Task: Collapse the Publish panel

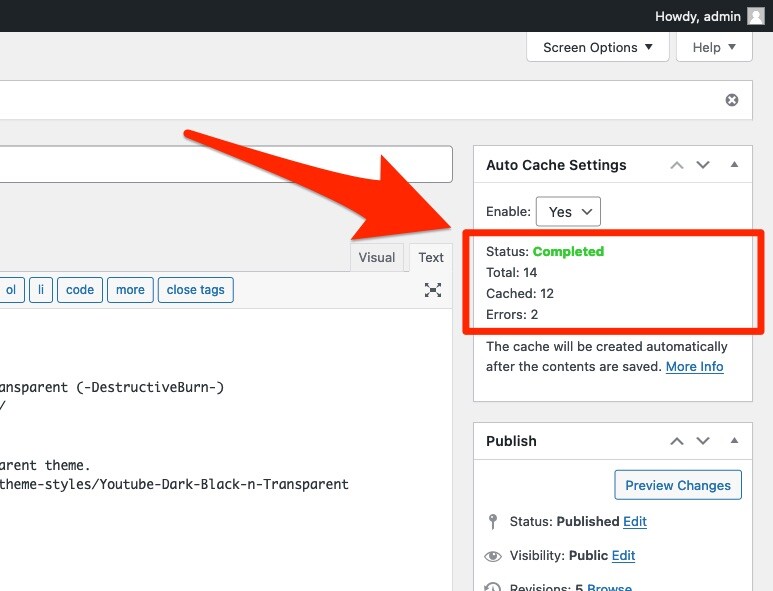Action: pos(734,441)
